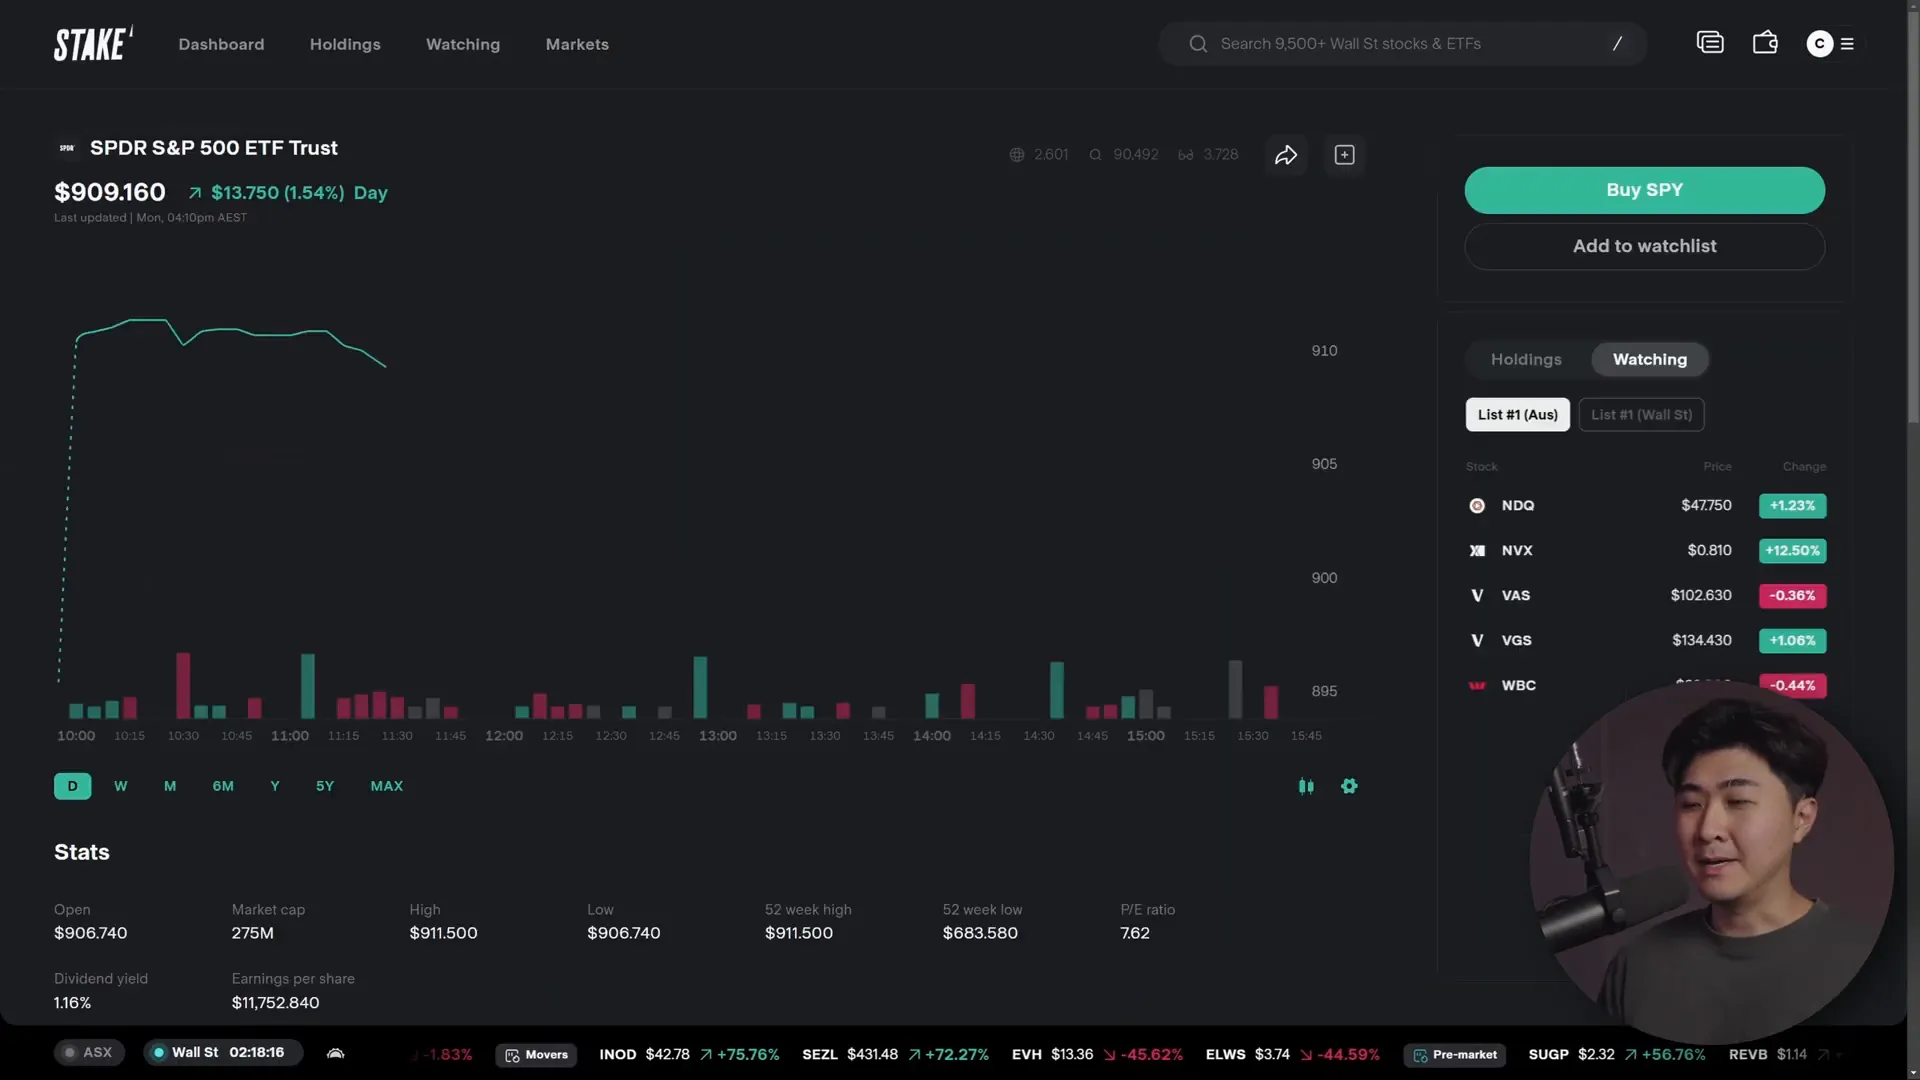Switch sidebar to Holdings tab
The height and width of the screenshot is (1080, 1920).
[x=1526, y=360]
